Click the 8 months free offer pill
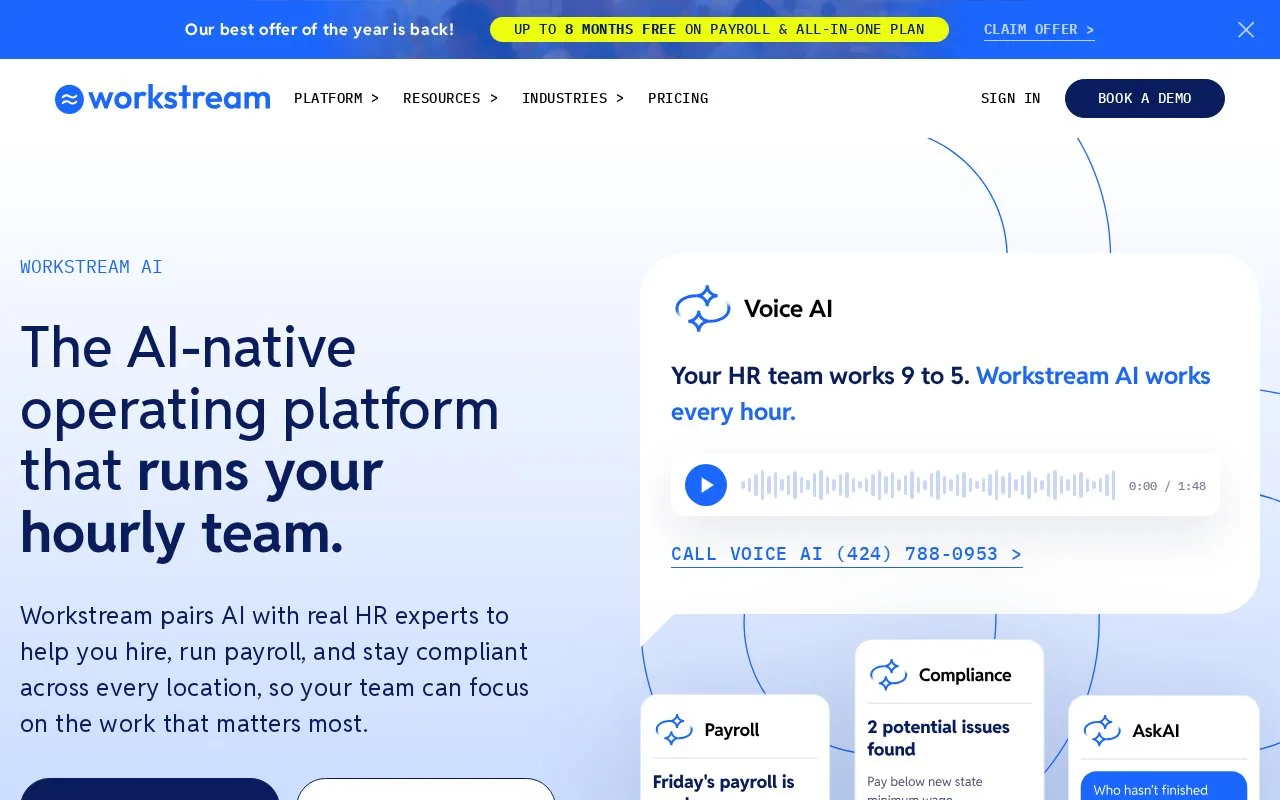Screen dimensions: 1280x800 (x=719, y=29)
